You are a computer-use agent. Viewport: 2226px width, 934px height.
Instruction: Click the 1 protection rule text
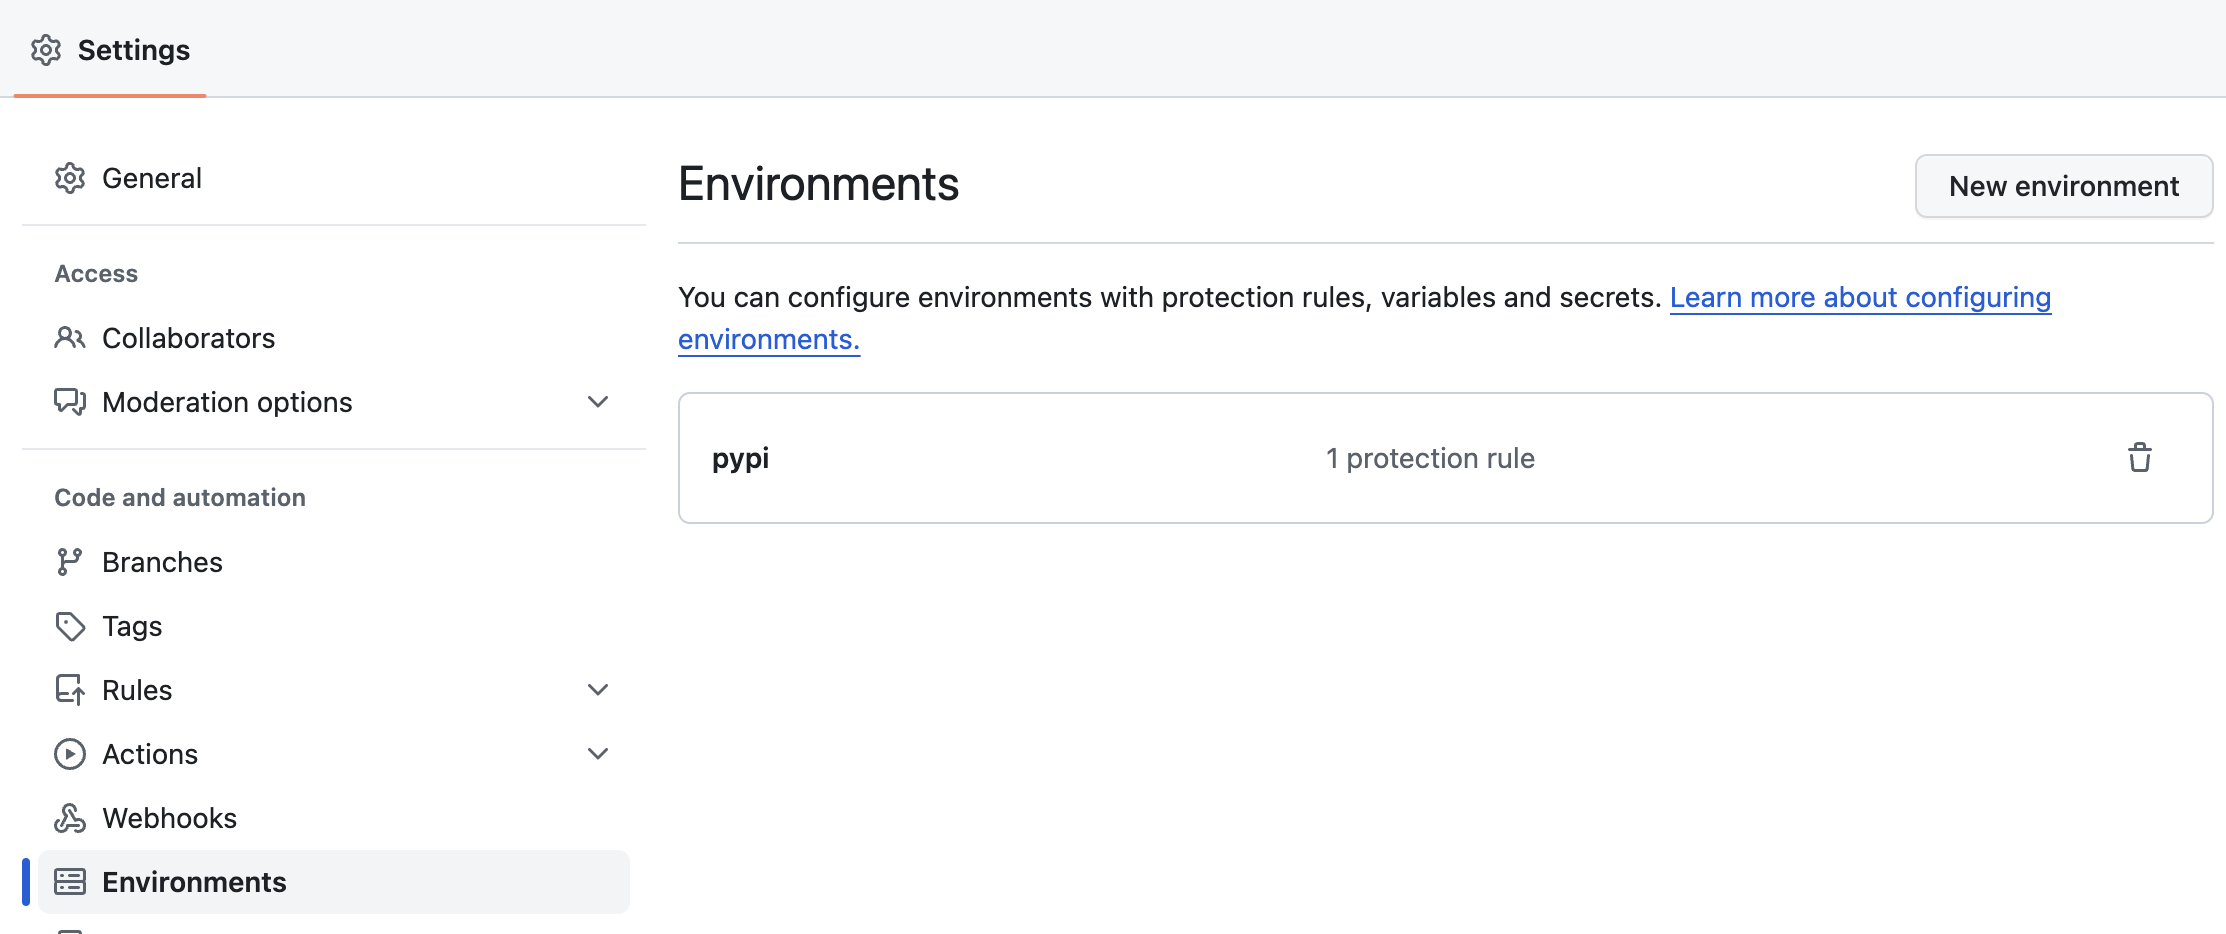(1430, 458)
